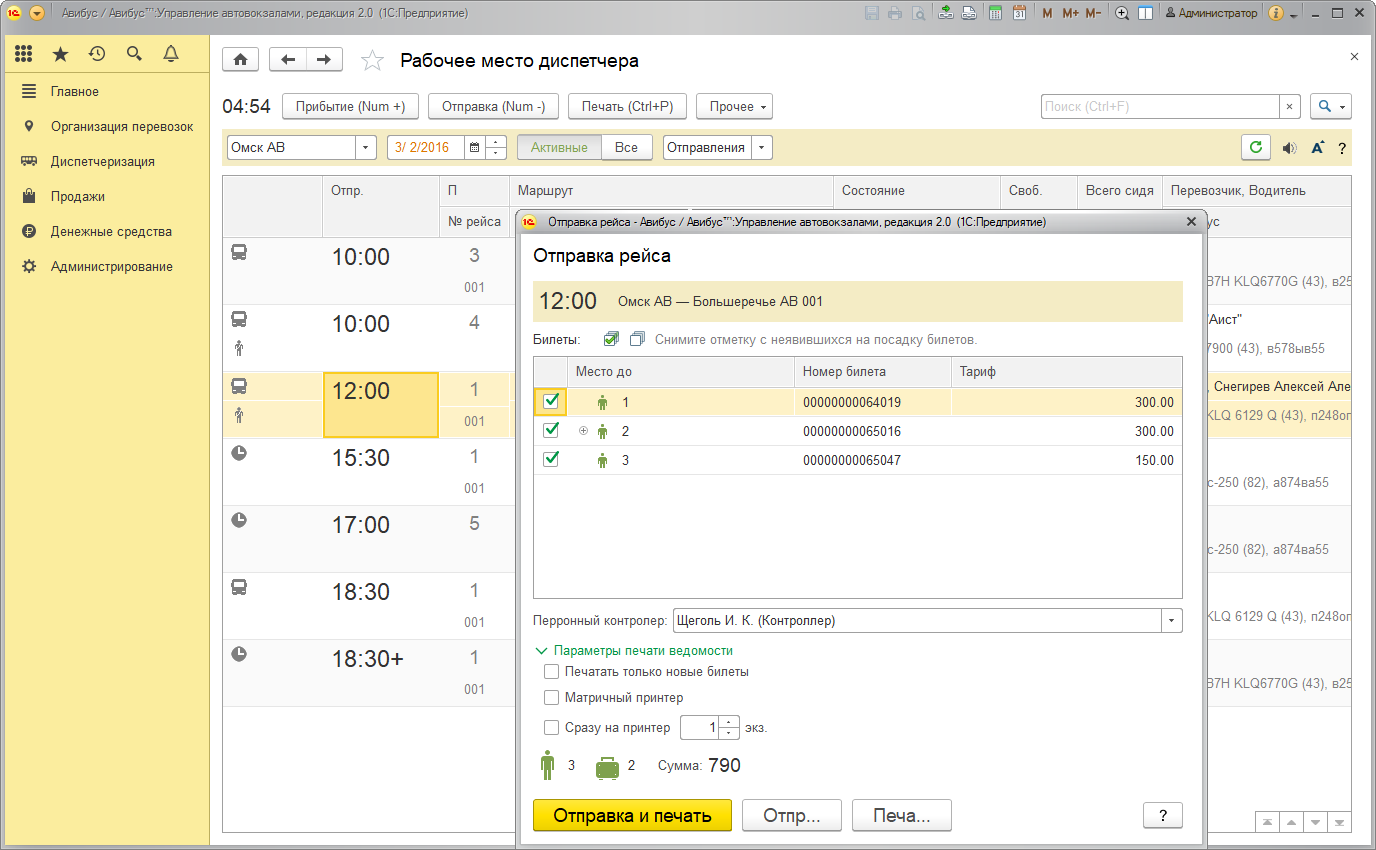Collapse Параметры печати ведомости section
The height and width of the screenshot is (850, 1376).
pyautogui.click(x=542, y=650)
